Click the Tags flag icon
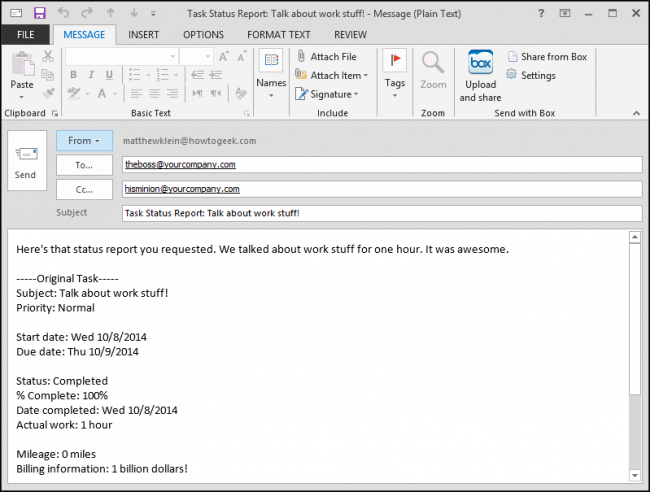This screenshot has height=492, width=650. pyautogui.click(x=395, y=60)
